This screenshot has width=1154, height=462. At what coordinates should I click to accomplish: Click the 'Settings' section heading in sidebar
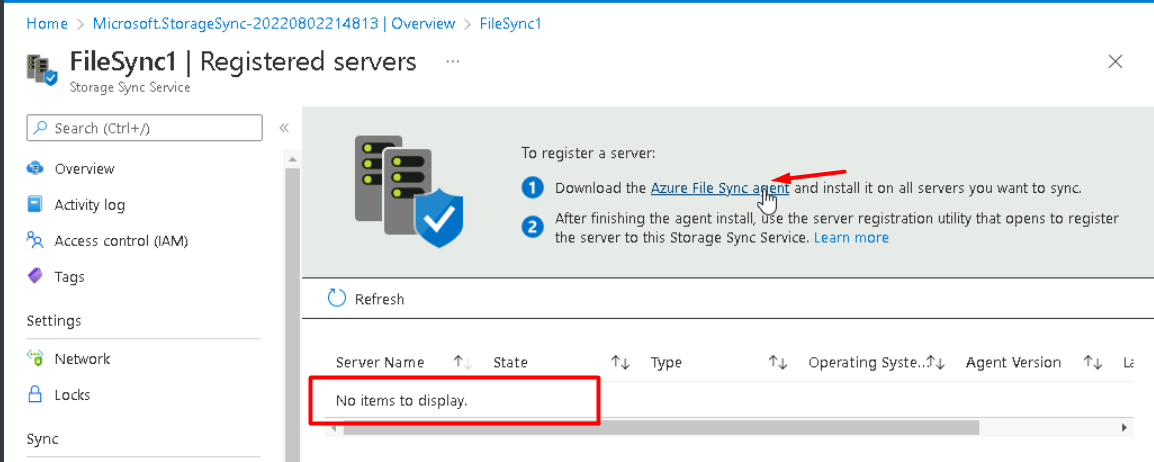pos(54,321)
